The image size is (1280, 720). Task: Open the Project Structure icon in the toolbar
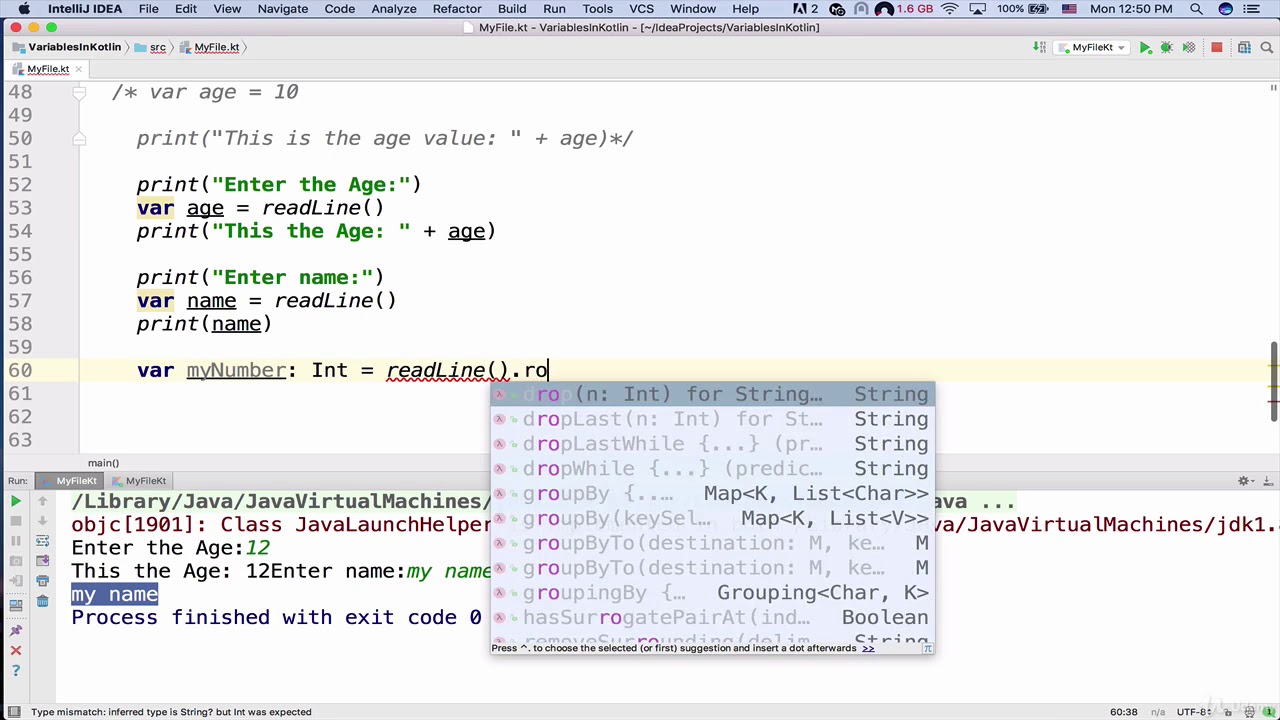[x=1244, y=47]
